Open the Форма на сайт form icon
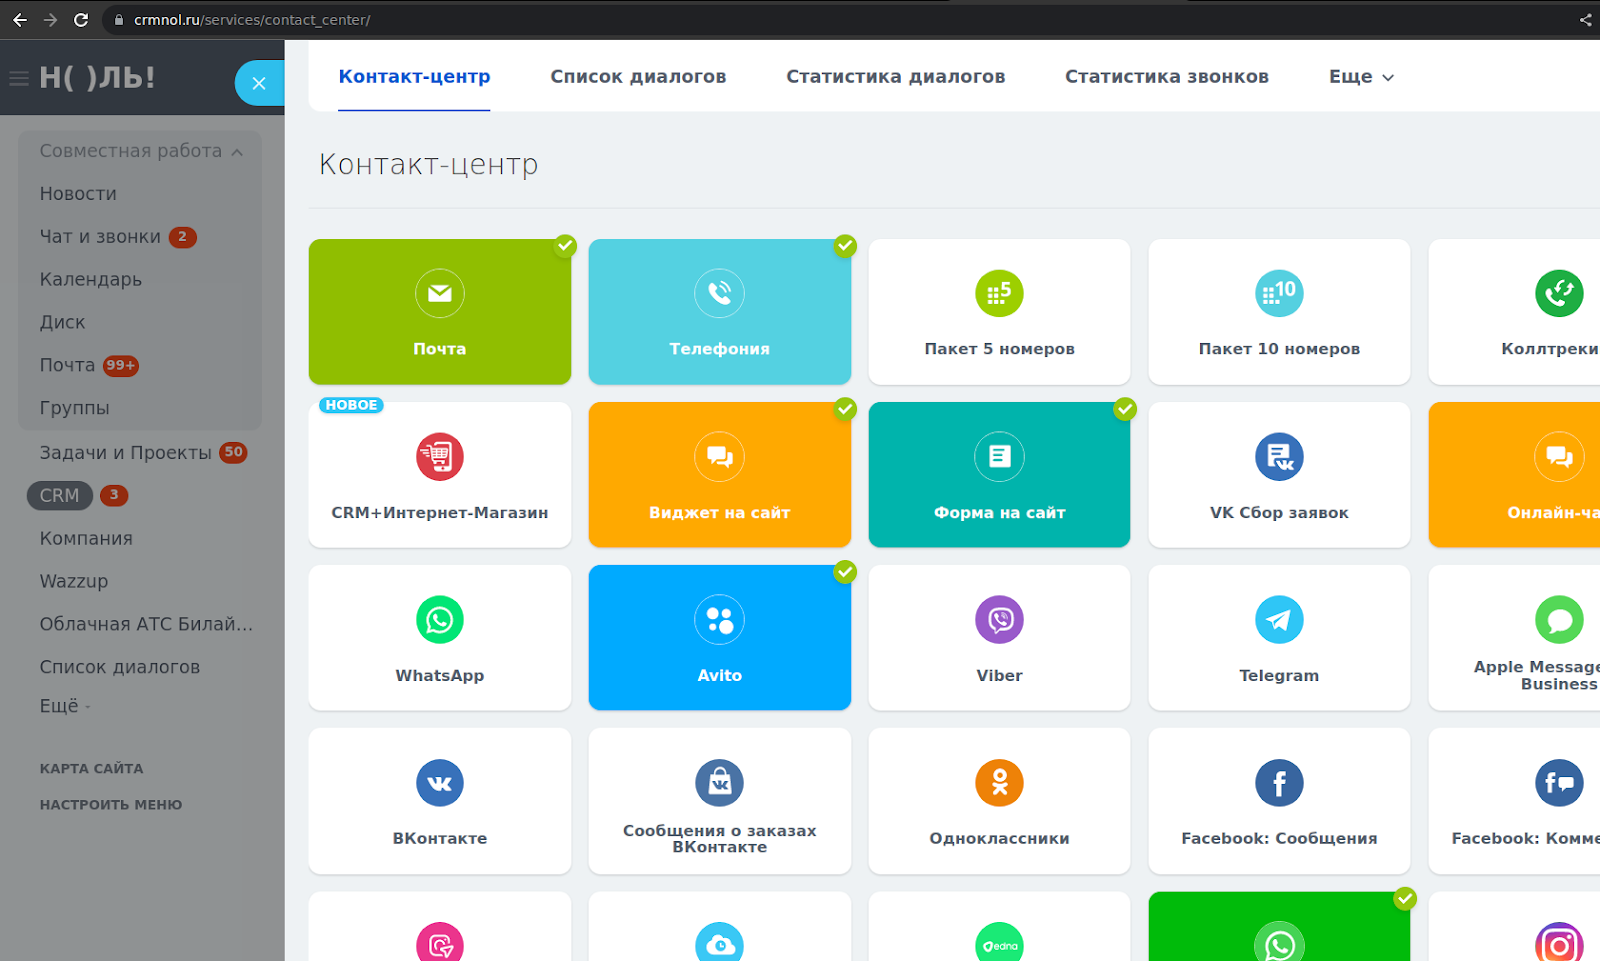1600x961 pixels. click(x=1000, y=457)
